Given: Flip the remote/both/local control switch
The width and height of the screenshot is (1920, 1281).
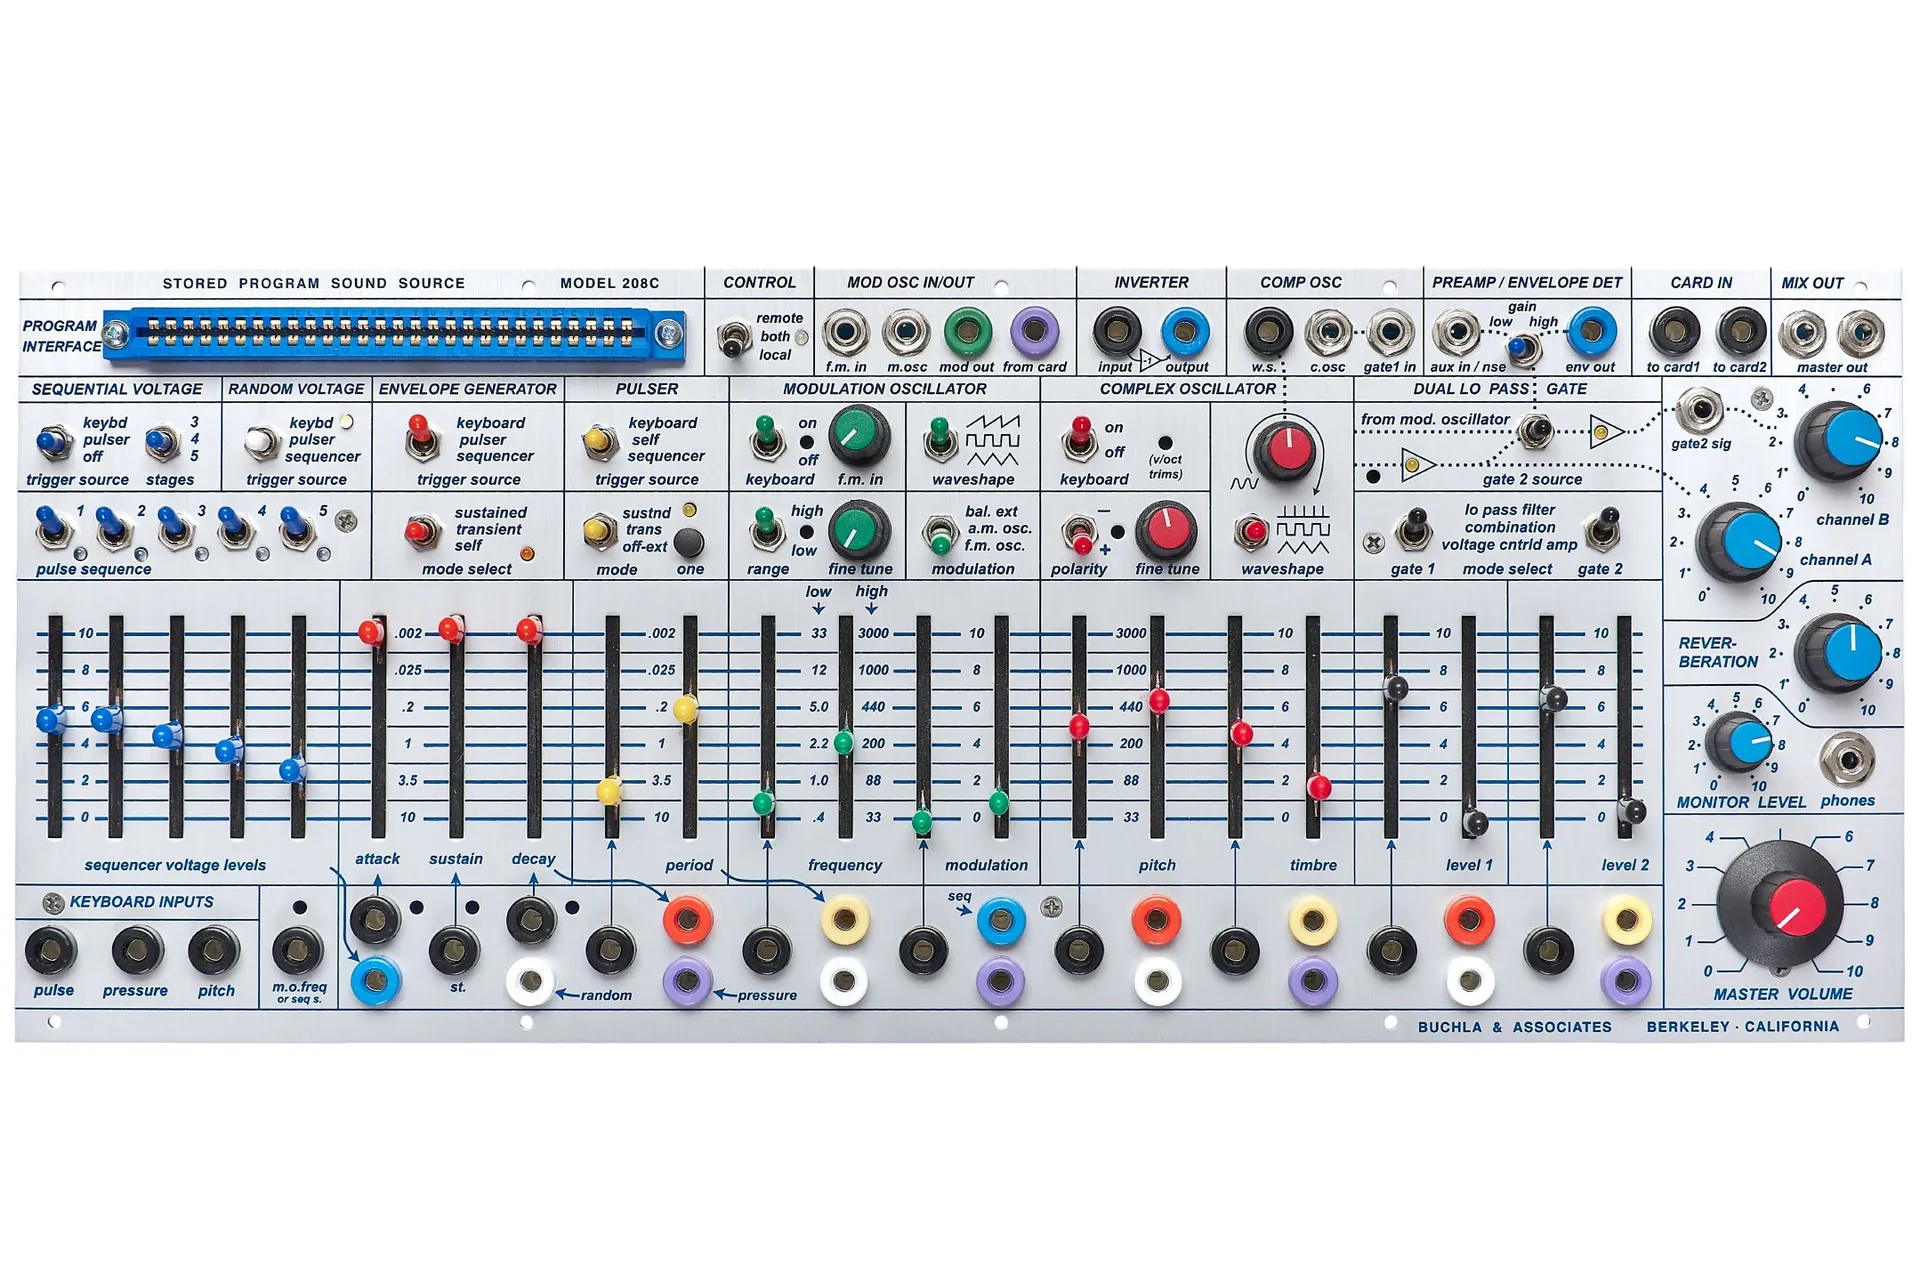Looking at the screenshot, I should 733,339.
